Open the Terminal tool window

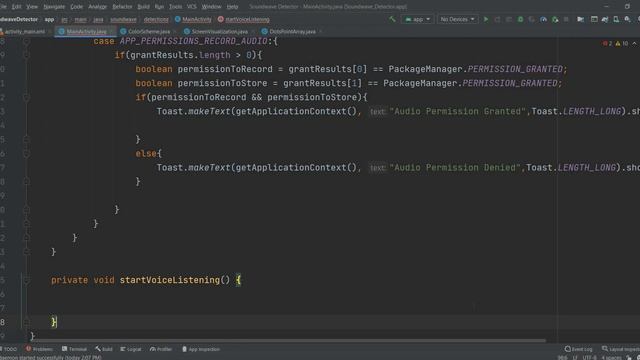74,349
